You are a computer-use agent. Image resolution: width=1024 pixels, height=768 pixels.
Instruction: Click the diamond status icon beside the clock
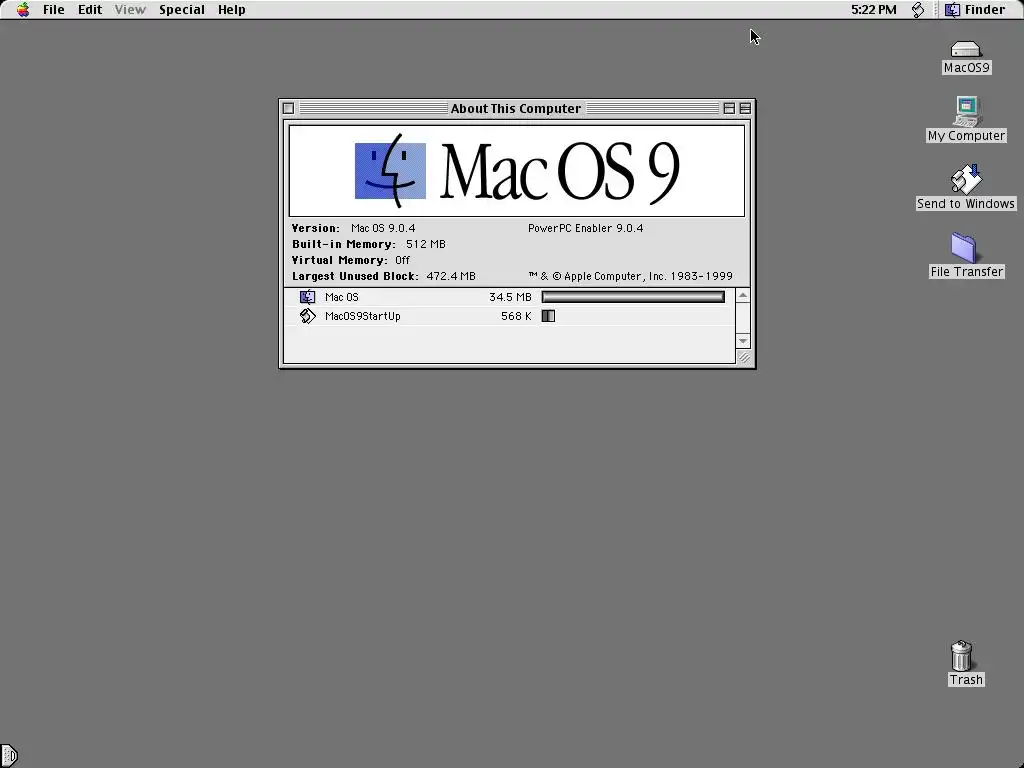coord(918,10)
